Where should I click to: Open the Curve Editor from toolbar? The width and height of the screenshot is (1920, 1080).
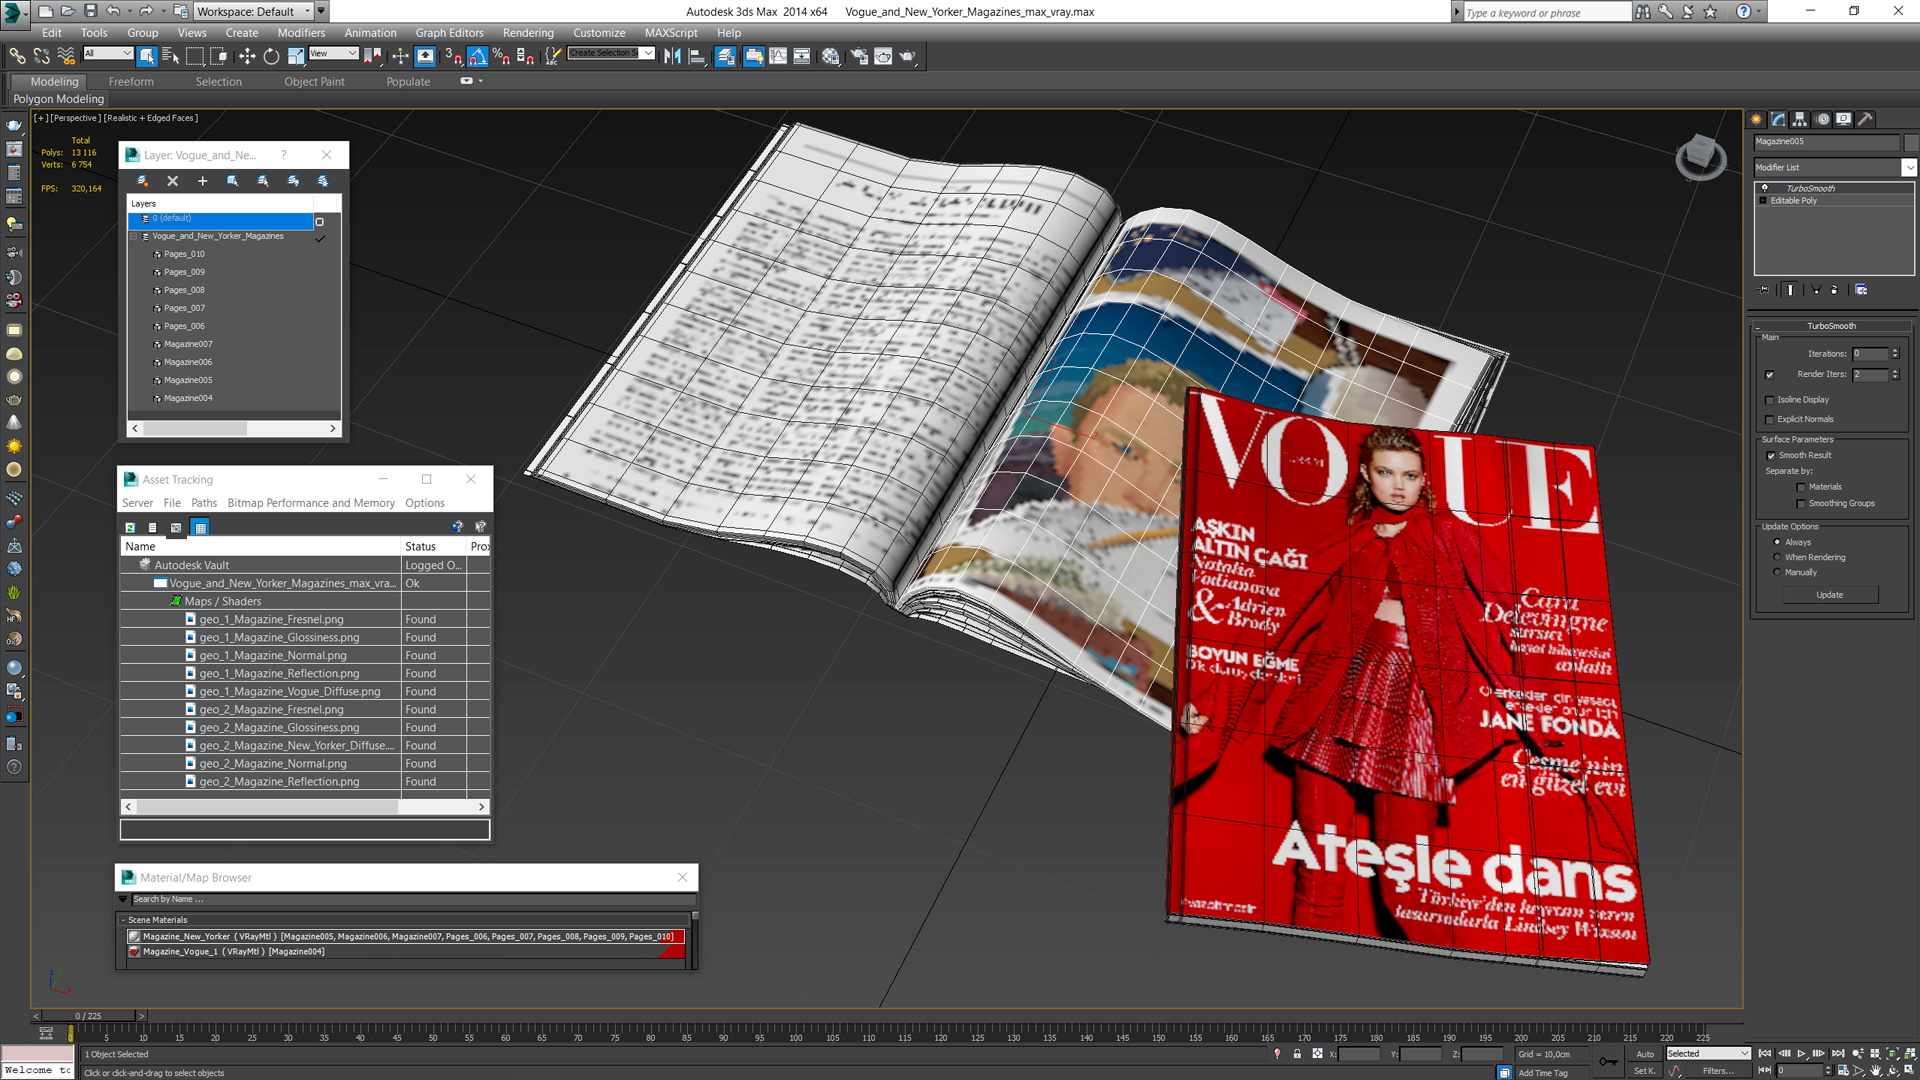pos(778,56)
